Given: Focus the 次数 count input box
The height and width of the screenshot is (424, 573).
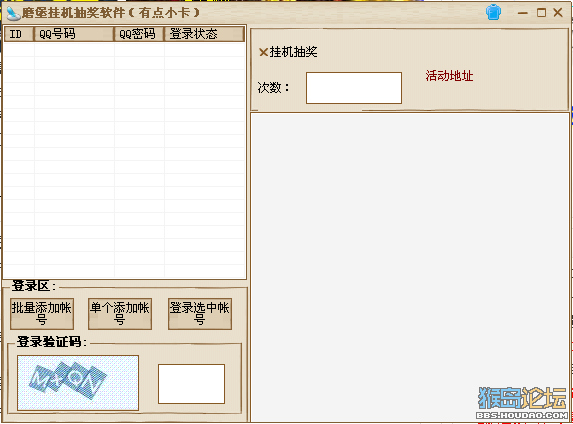Looking at the screenshot, I should tap(354, 88).
